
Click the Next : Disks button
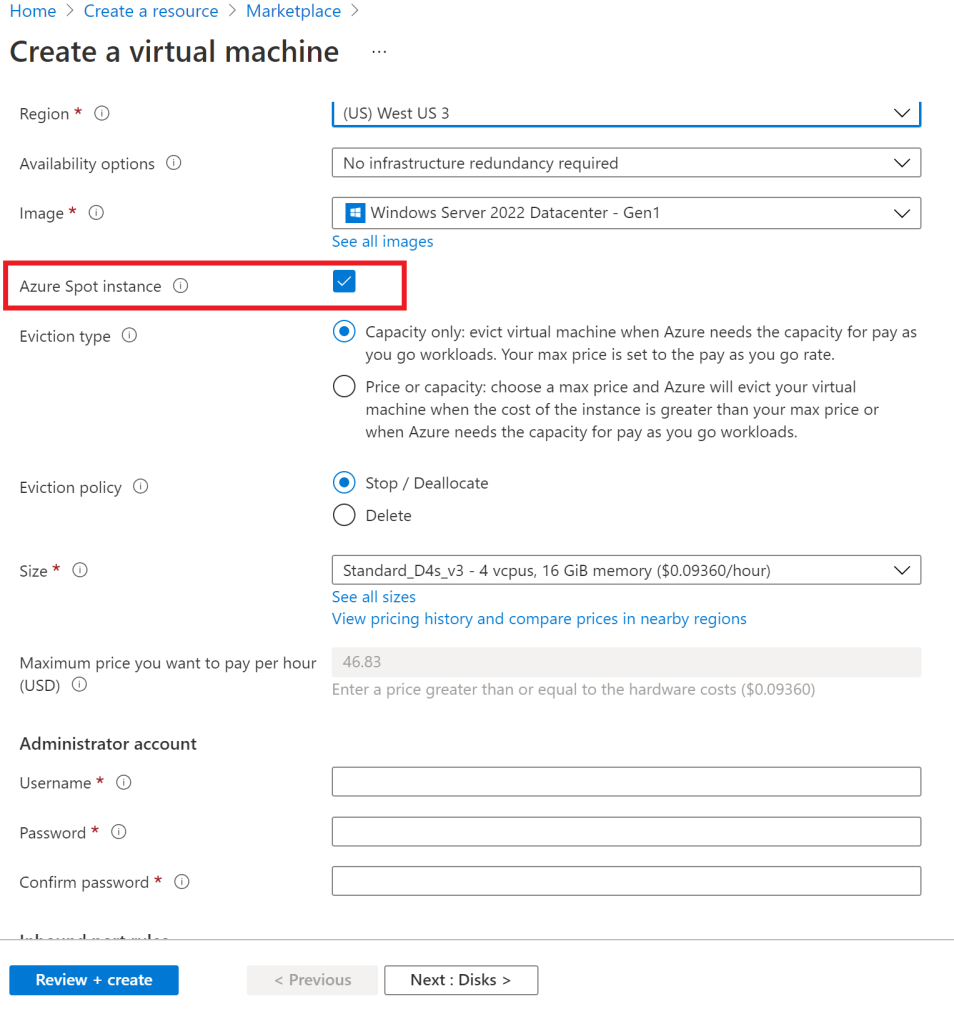pyautogui.click(x=461, y=980)
